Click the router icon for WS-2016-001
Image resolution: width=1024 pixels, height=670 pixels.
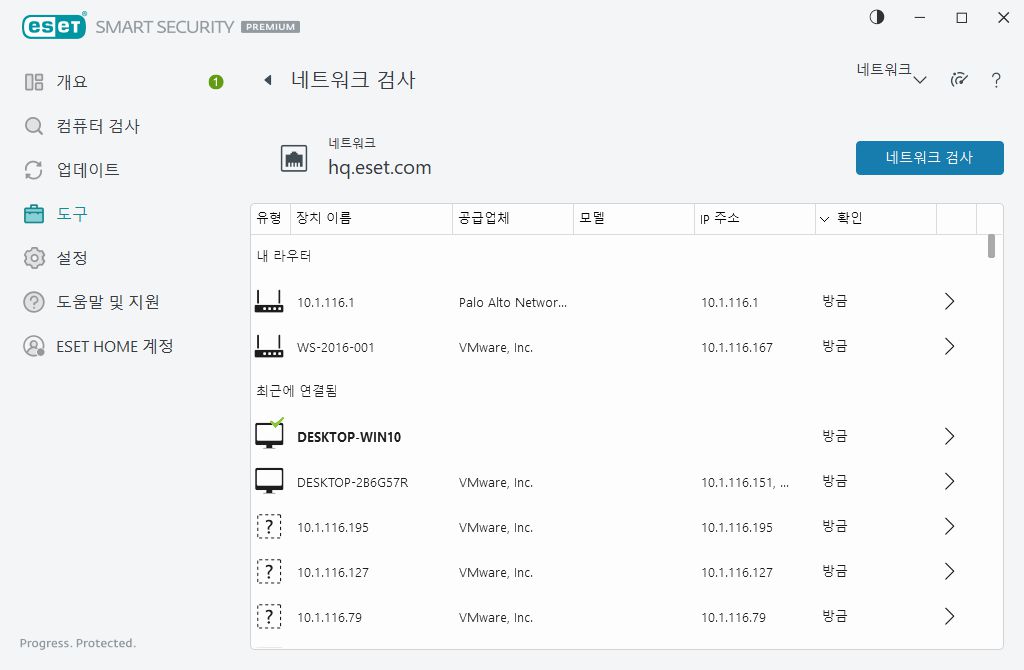(268, 346)
